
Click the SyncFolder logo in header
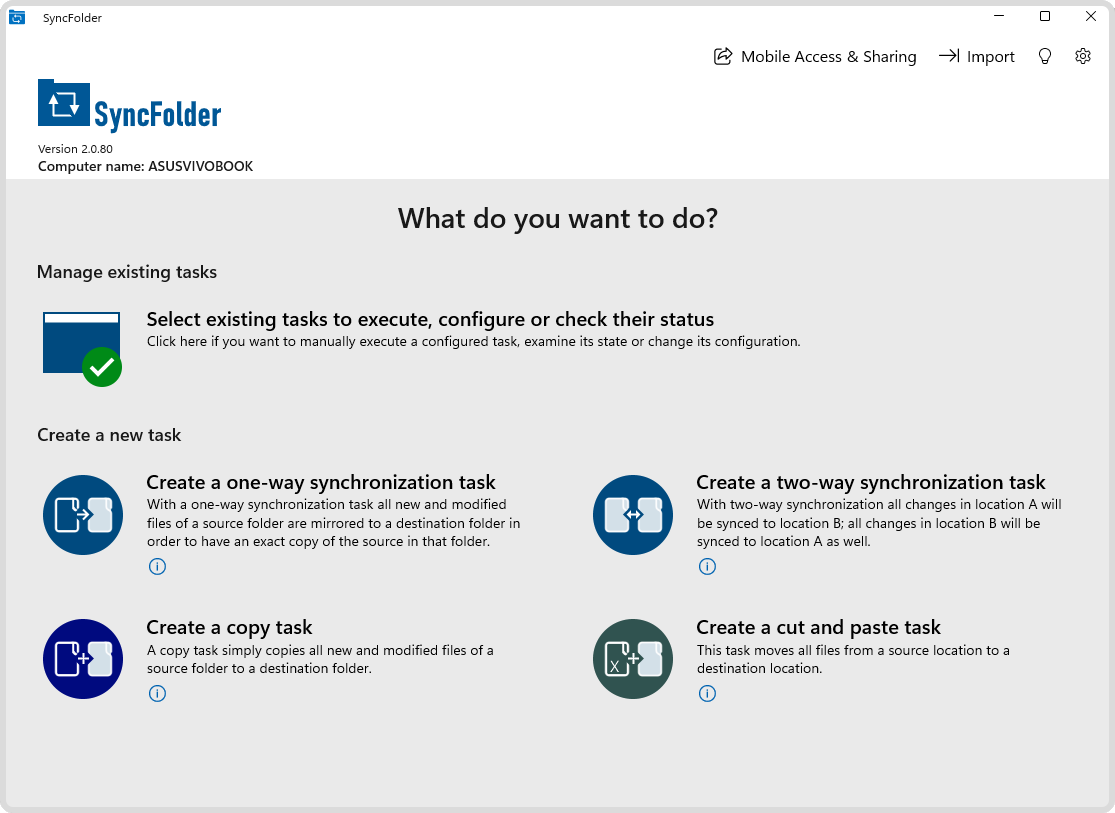click(x=129, y=106)
